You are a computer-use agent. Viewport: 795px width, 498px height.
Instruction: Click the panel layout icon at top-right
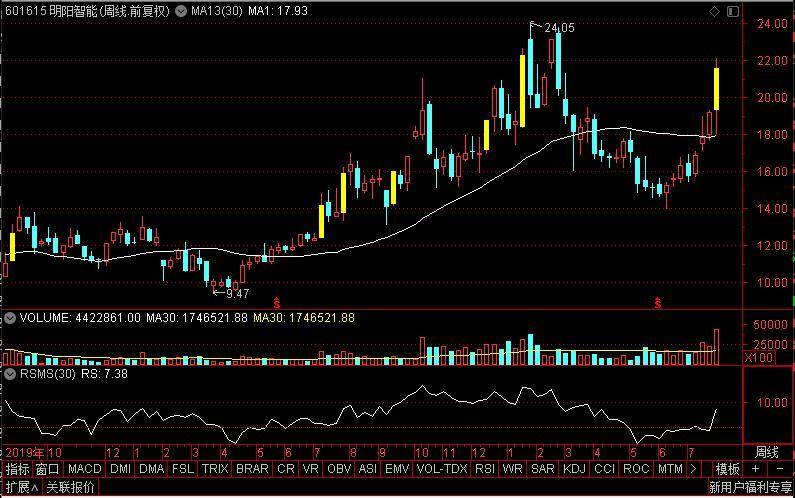(x=732, y=11)
